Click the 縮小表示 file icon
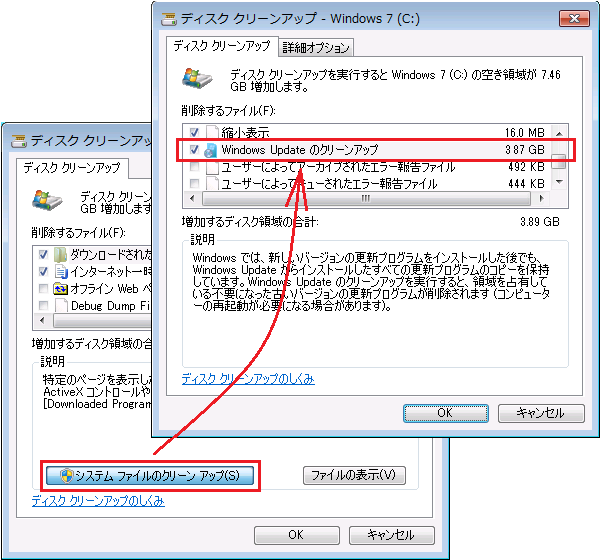Screen dimensions: 600x560 pos(212,132)
